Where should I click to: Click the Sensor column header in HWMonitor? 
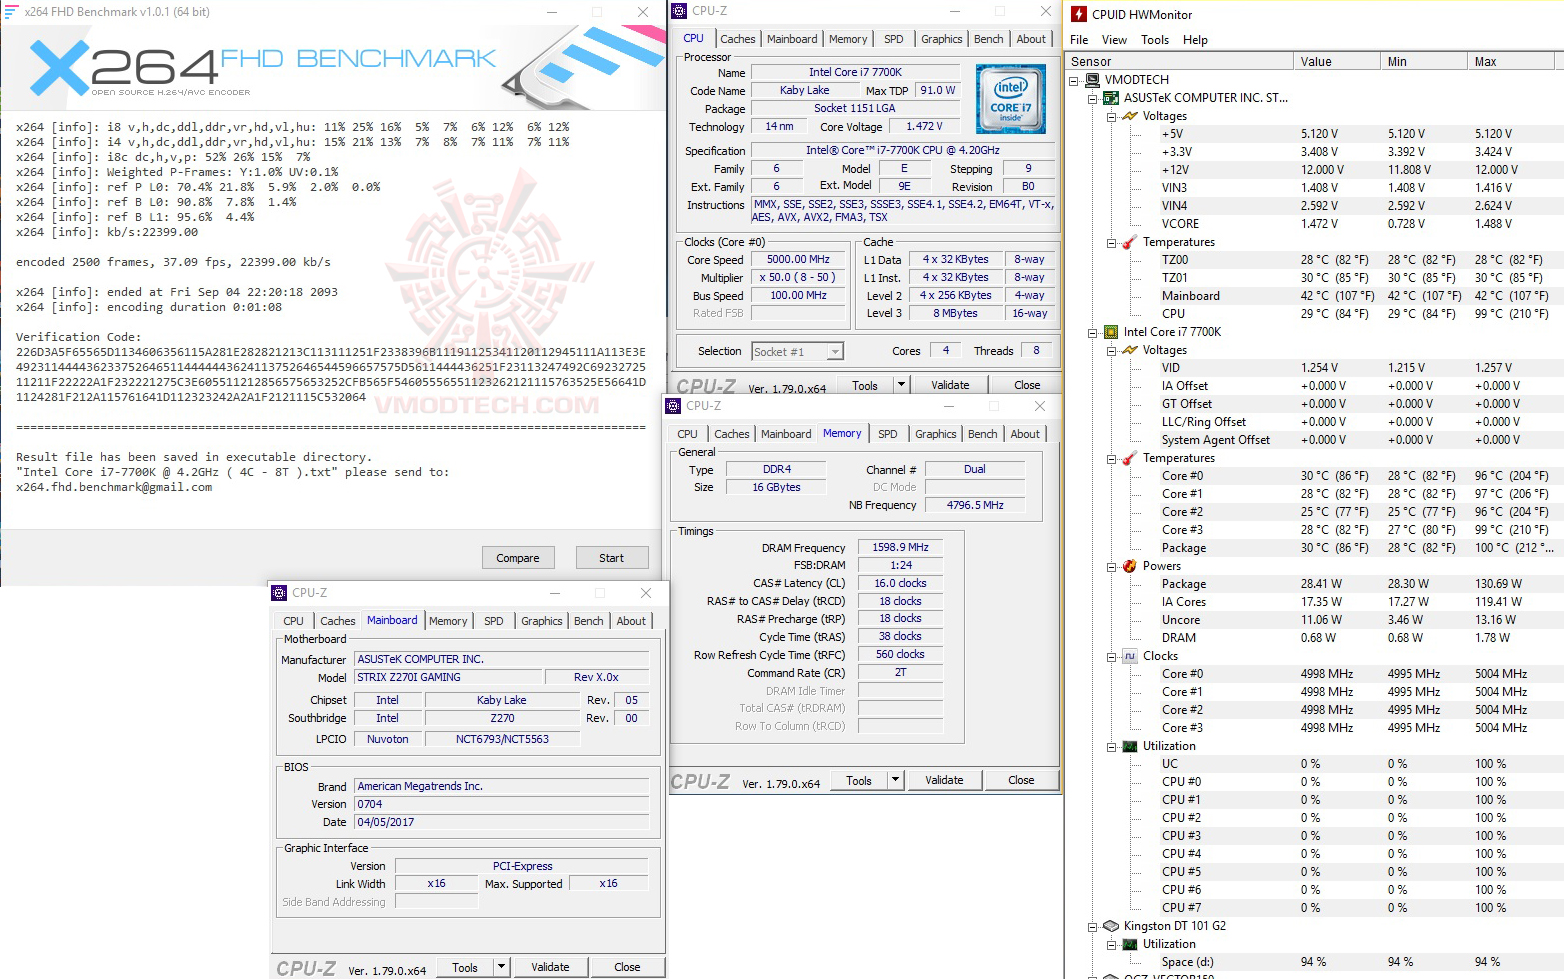point(1179,61)
